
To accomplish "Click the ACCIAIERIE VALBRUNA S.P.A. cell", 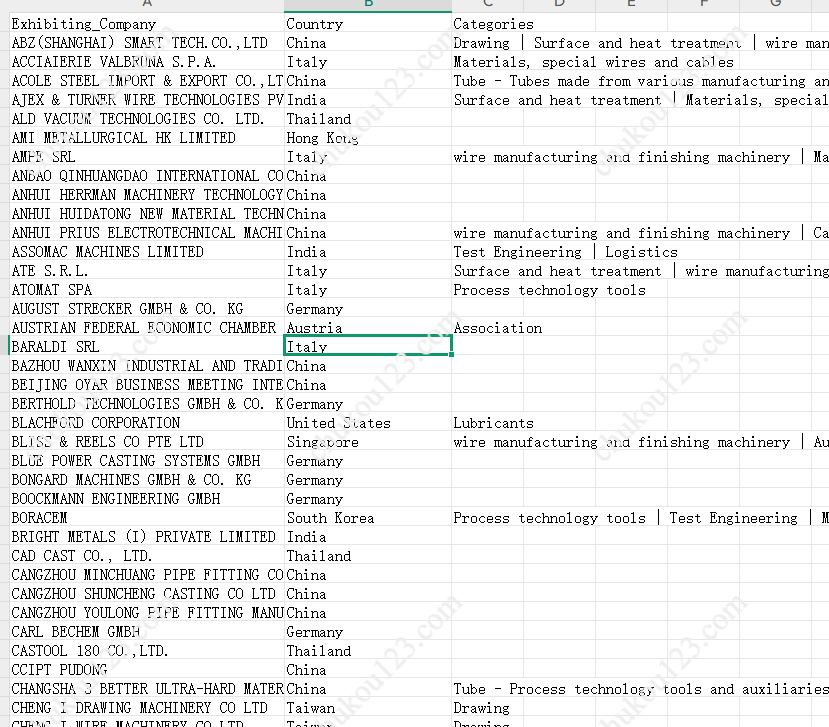I will [146, 62].
